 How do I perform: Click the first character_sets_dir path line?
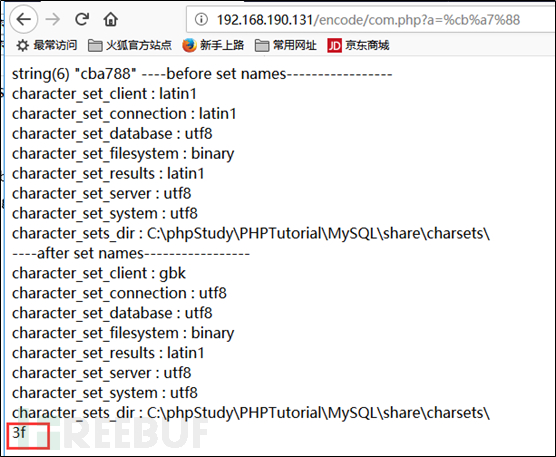(x=251, y=233)
